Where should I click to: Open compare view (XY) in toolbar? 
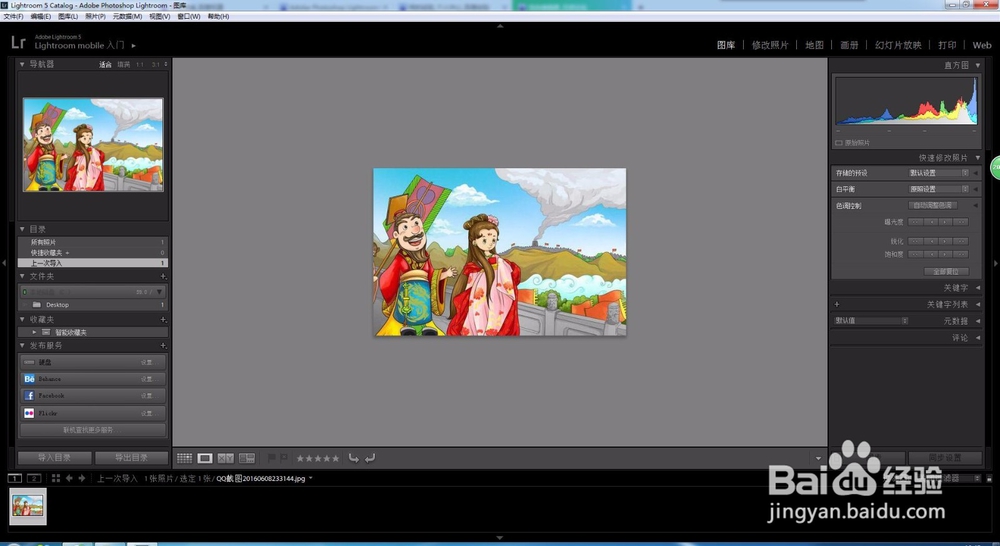[x=226, y=458]
